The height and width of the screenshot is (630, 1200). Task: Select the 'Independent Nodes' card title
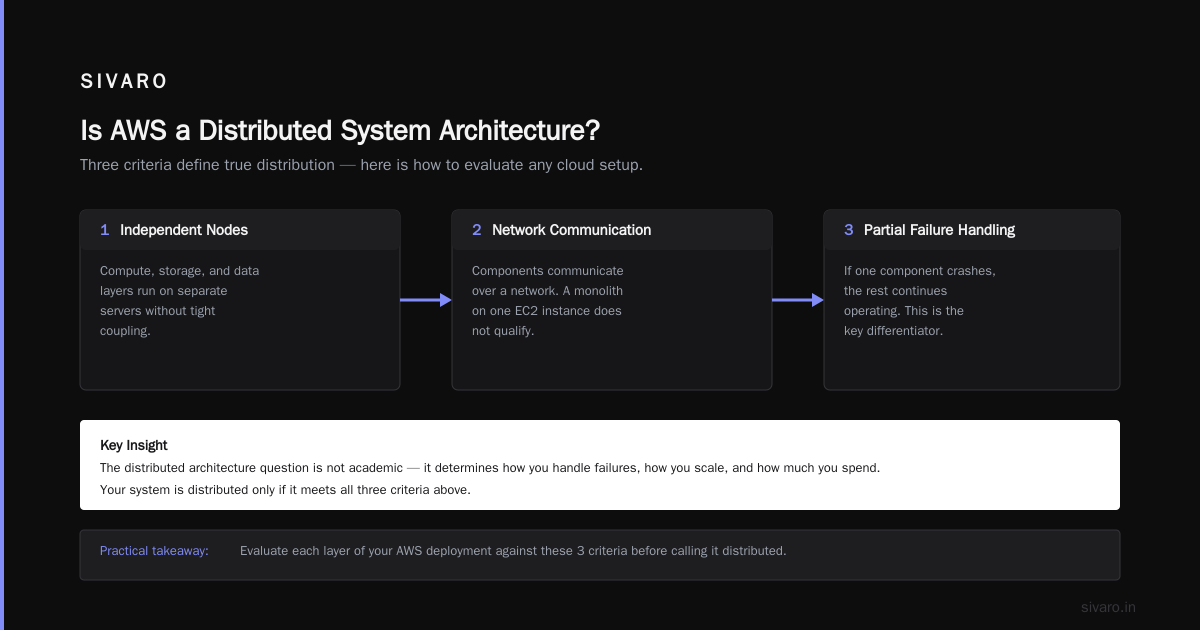tap(184, 230)
